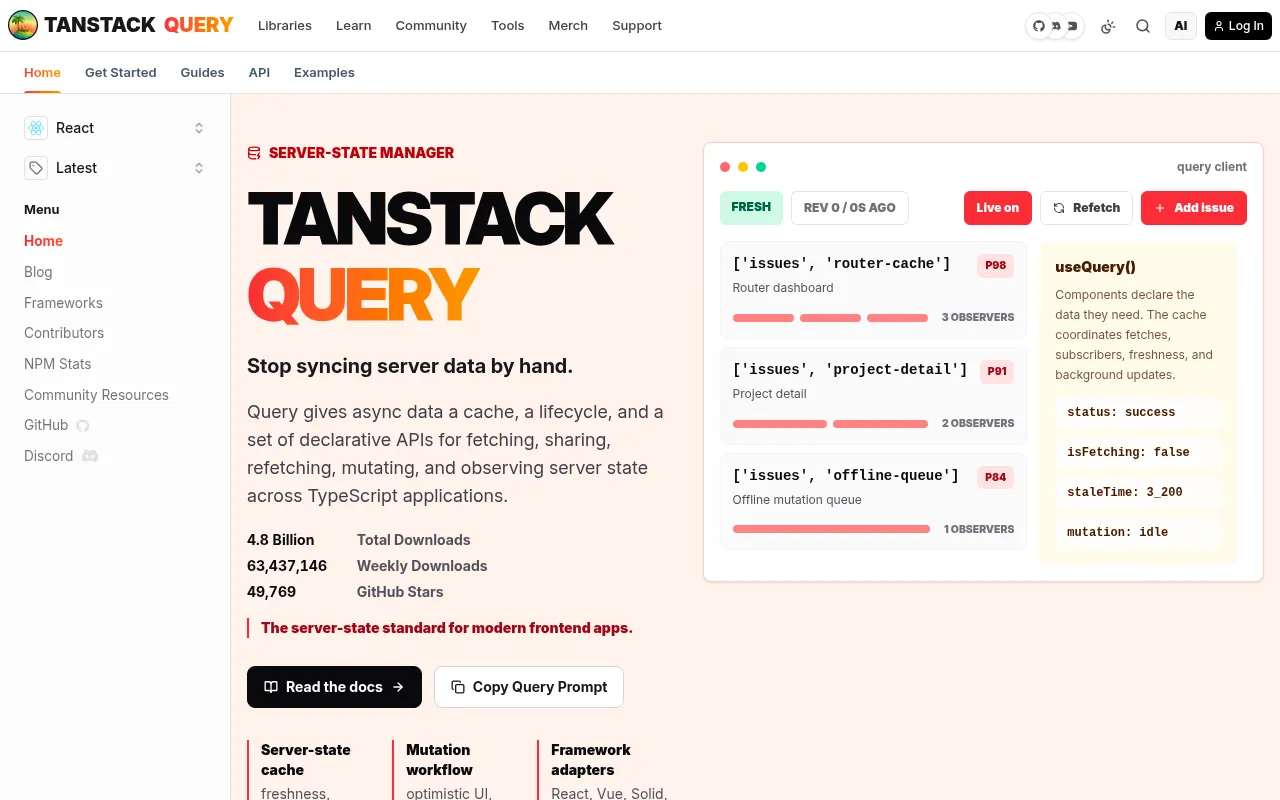Open the GitHub icon in the header
This screenshot has height=800, width=1280.
(x=1039, y=26)
